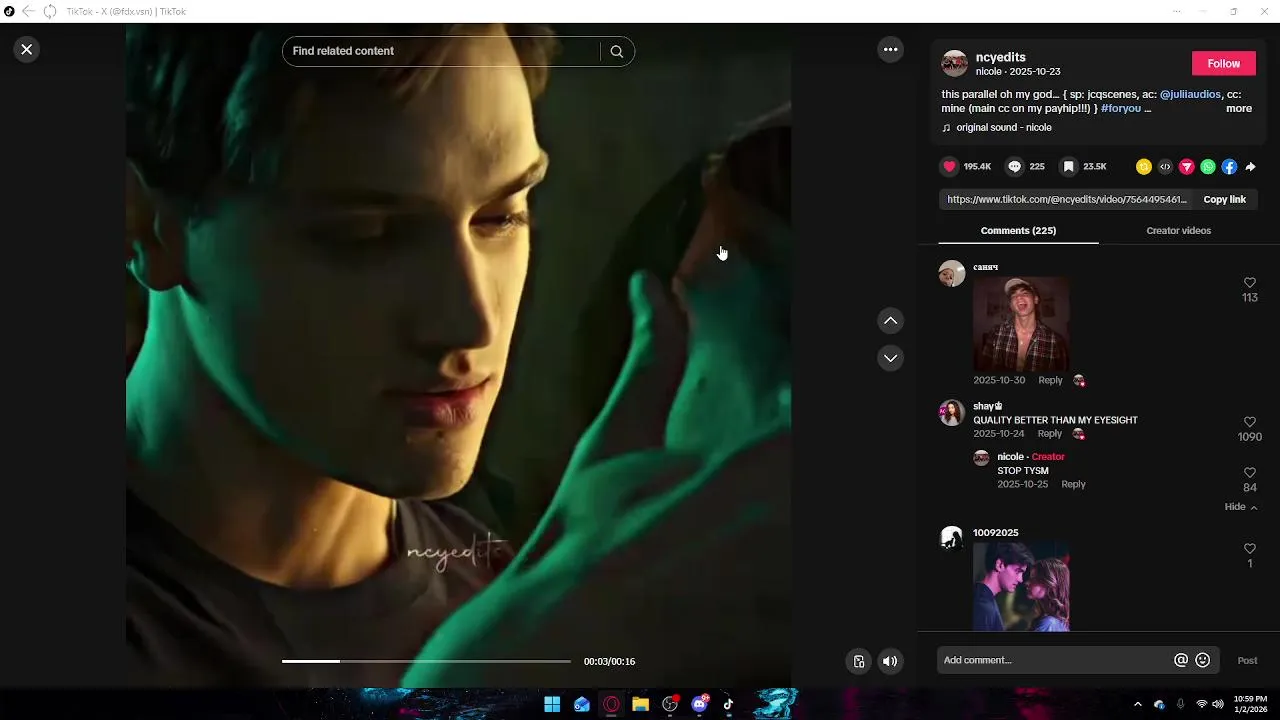
Task: Click the Post comment button
Action: tap(1247, 660)
